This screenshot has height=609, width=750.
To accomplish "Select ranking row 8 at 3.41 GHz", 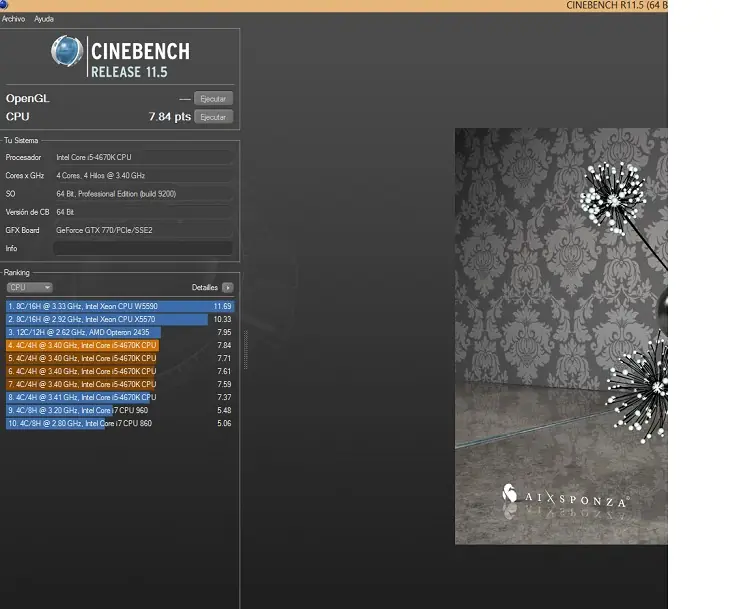I will tap(120, 397).
